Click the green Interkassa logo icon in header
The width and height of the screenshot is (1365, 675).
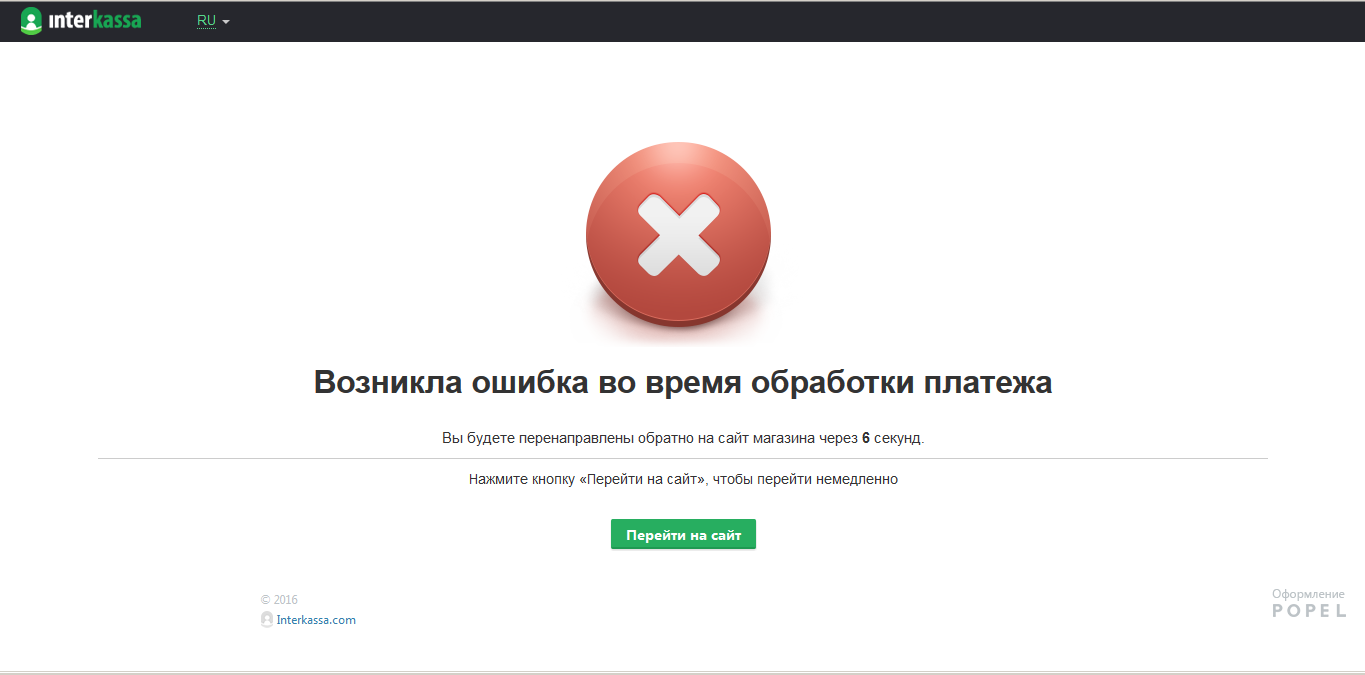point(31,21)
